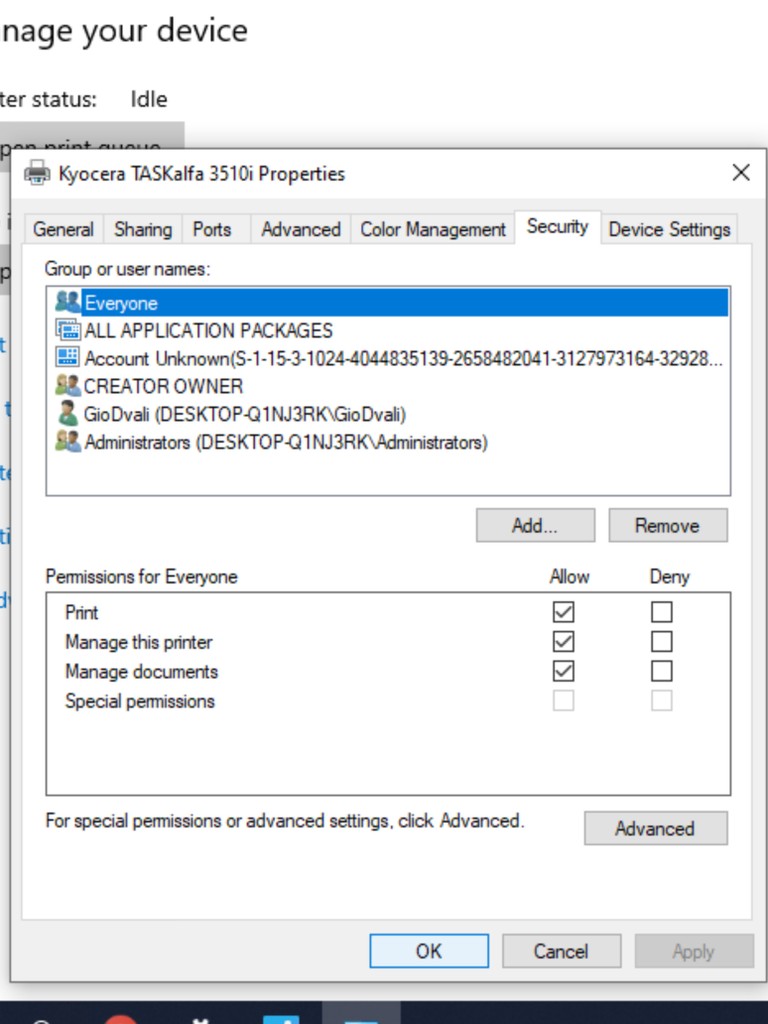The image size is (768, 1024).
Task: Open the Advanced tab
Action: (301, 229)
